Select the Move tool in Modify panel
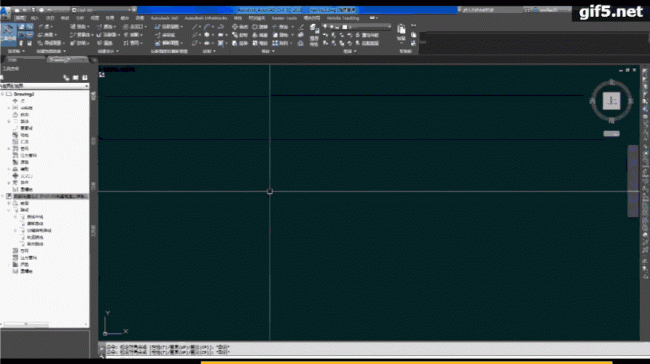The width and height of the screenshot is (650, 364). (x=240, y=27)
